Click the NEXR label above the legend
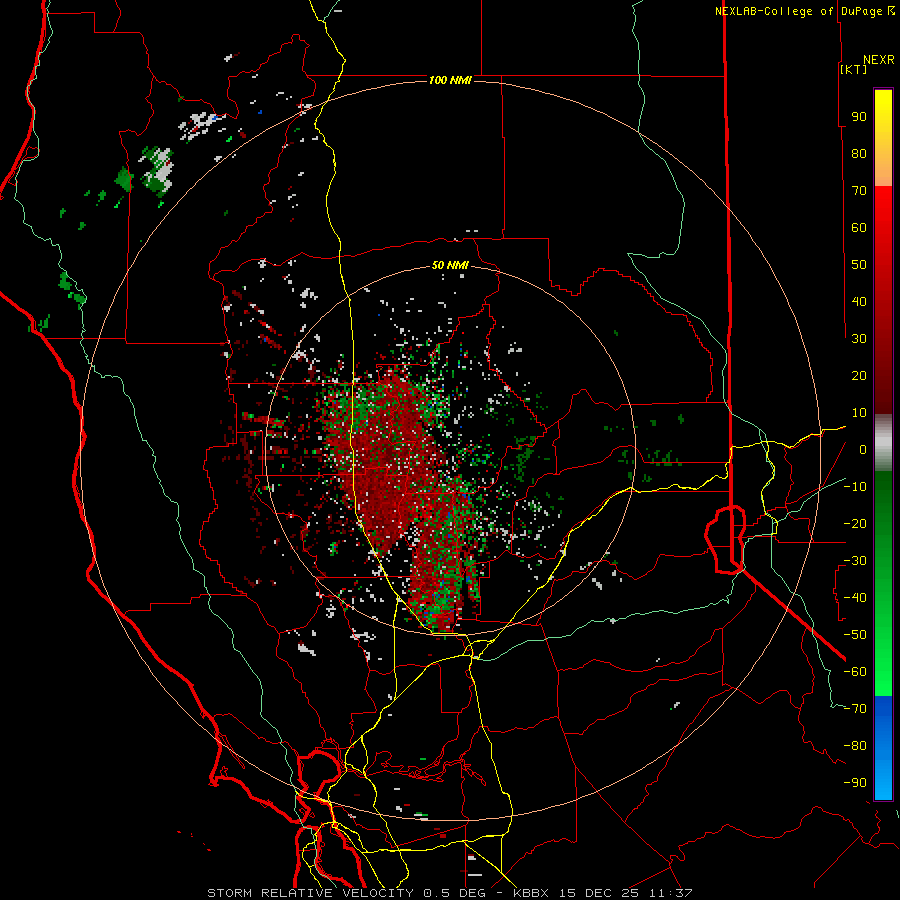900x900 pixels. click(x=879, y=60)
